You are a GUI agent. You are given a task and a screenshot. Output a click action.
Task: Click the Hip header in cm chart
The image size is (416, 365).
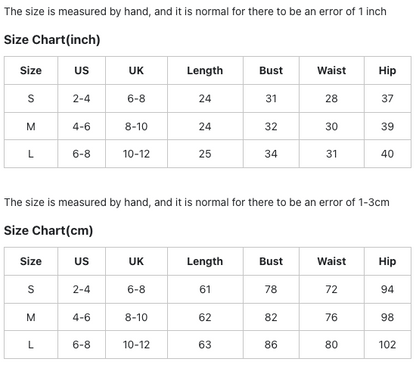point(387,261)
